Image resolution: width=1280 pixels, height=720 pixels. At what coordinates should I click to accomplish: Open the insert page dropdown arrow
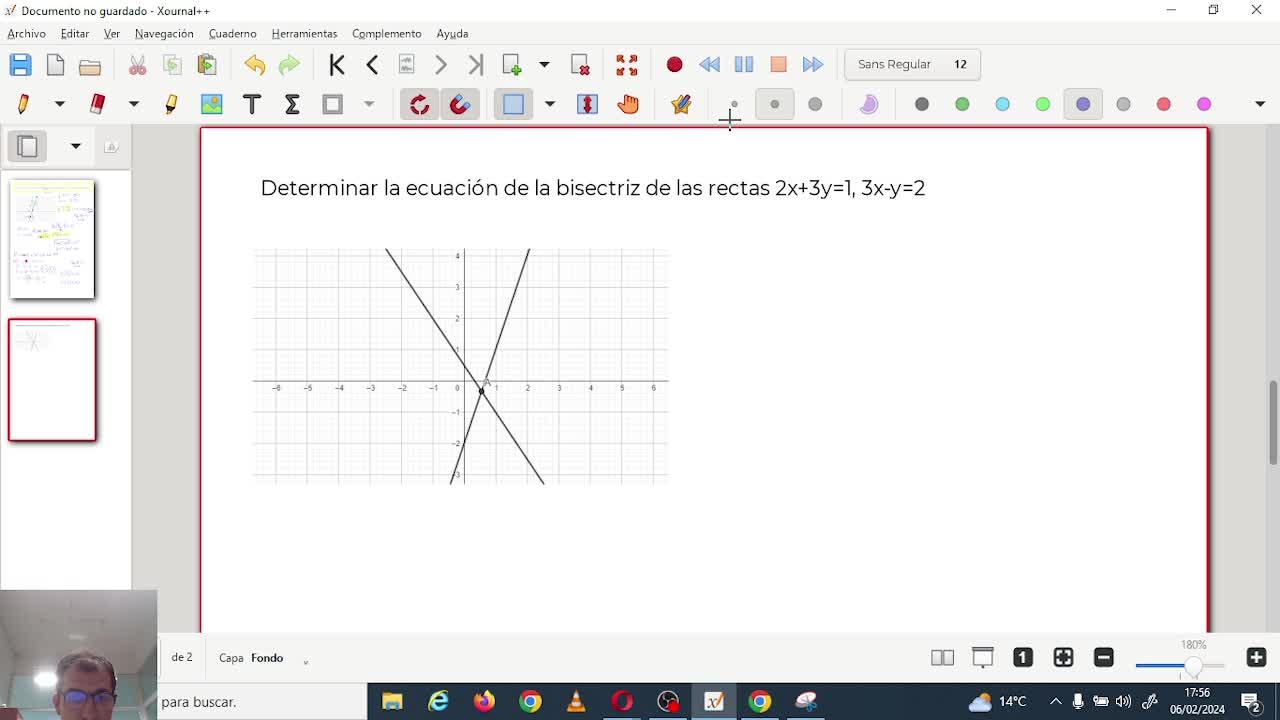click(x=544, y=65)
